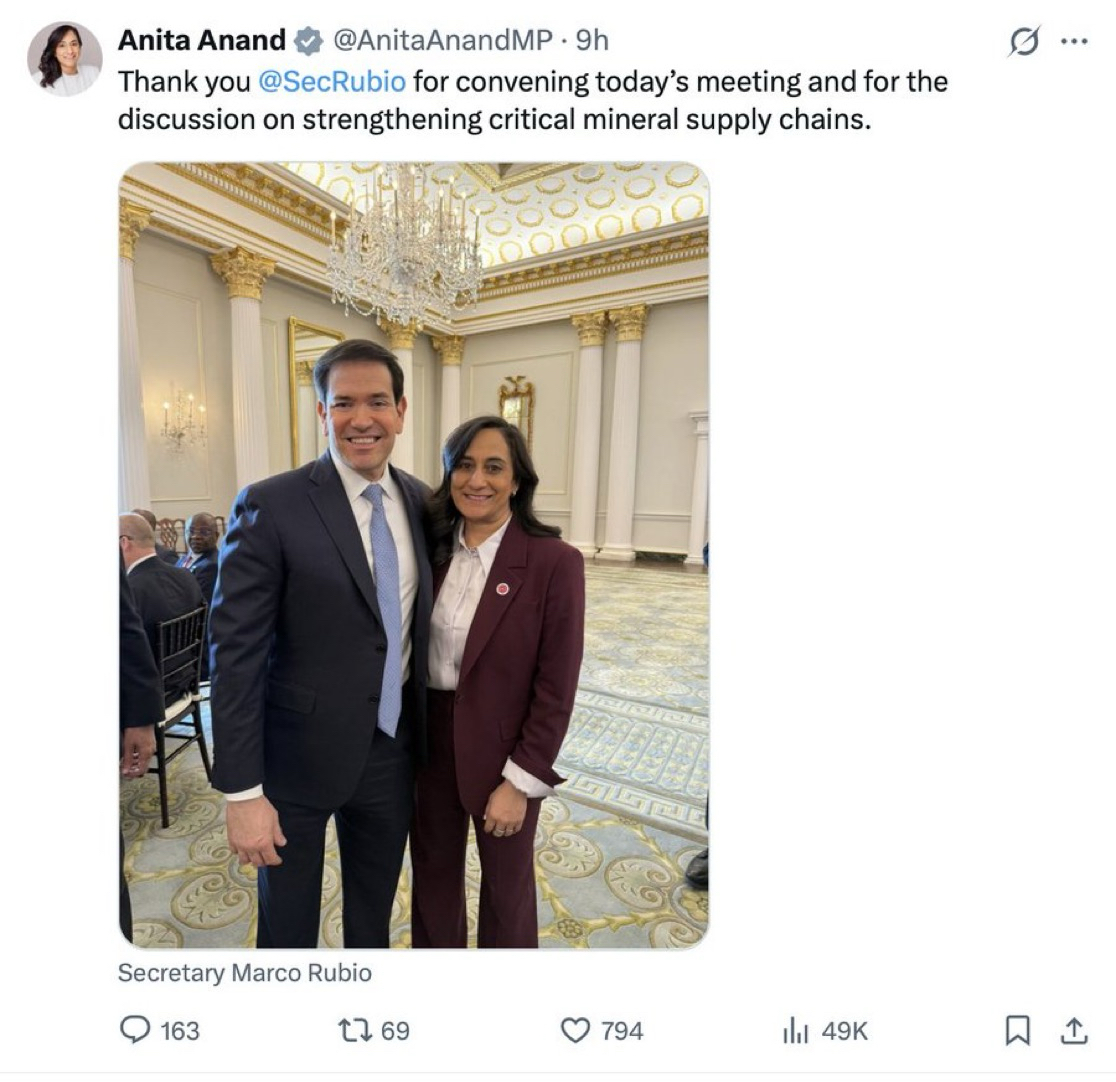Image resolution: width=1116 pixels, height=1082 pixels.
Task: Click the @SecRubio mention link
Action: pos(332,80)
